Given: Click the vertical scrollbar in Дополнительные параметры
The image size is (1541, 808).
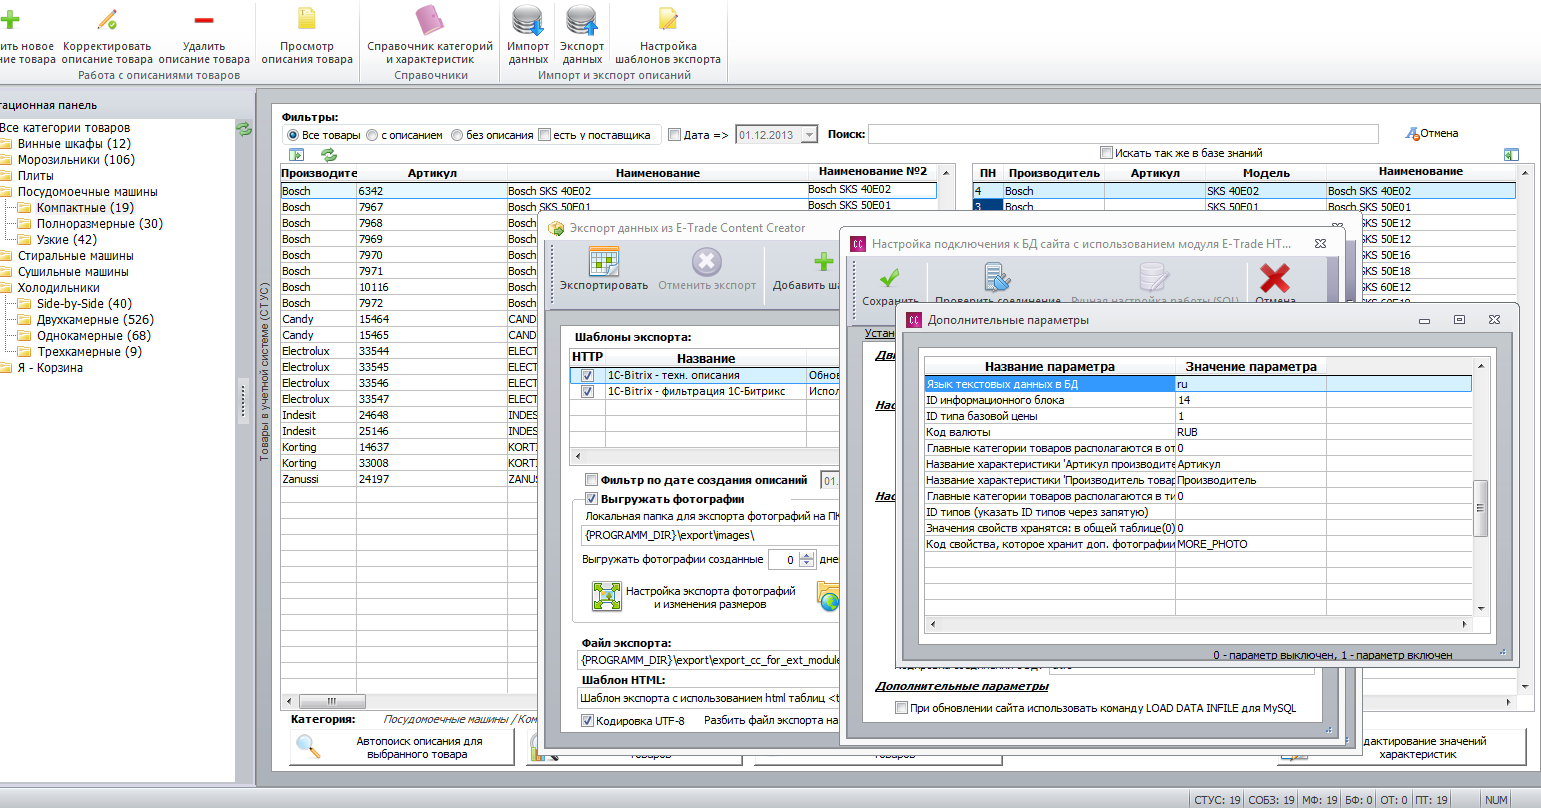Looking at the screenshot, I should tap(1483, 507).
